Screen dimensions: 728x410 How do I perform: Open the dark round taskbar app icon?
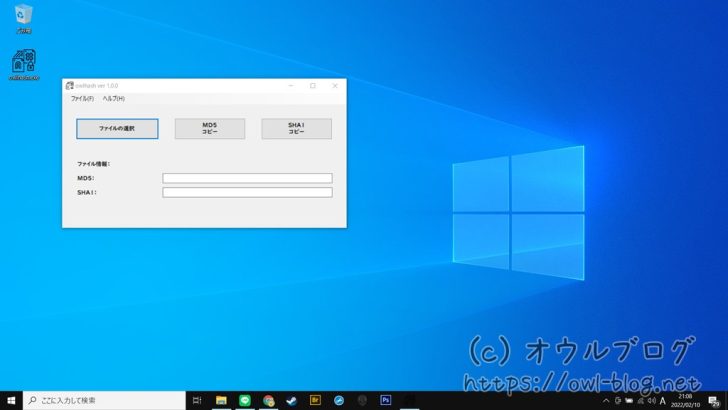pos(362,400)
